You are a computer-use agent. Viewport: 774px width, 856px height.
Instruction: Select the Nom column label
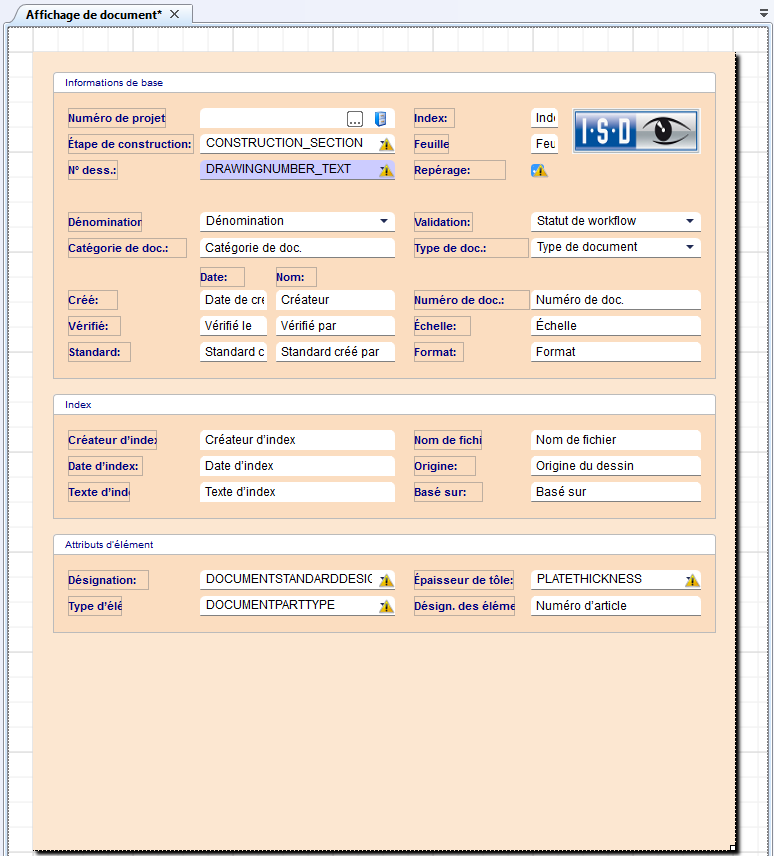[296, 277]
